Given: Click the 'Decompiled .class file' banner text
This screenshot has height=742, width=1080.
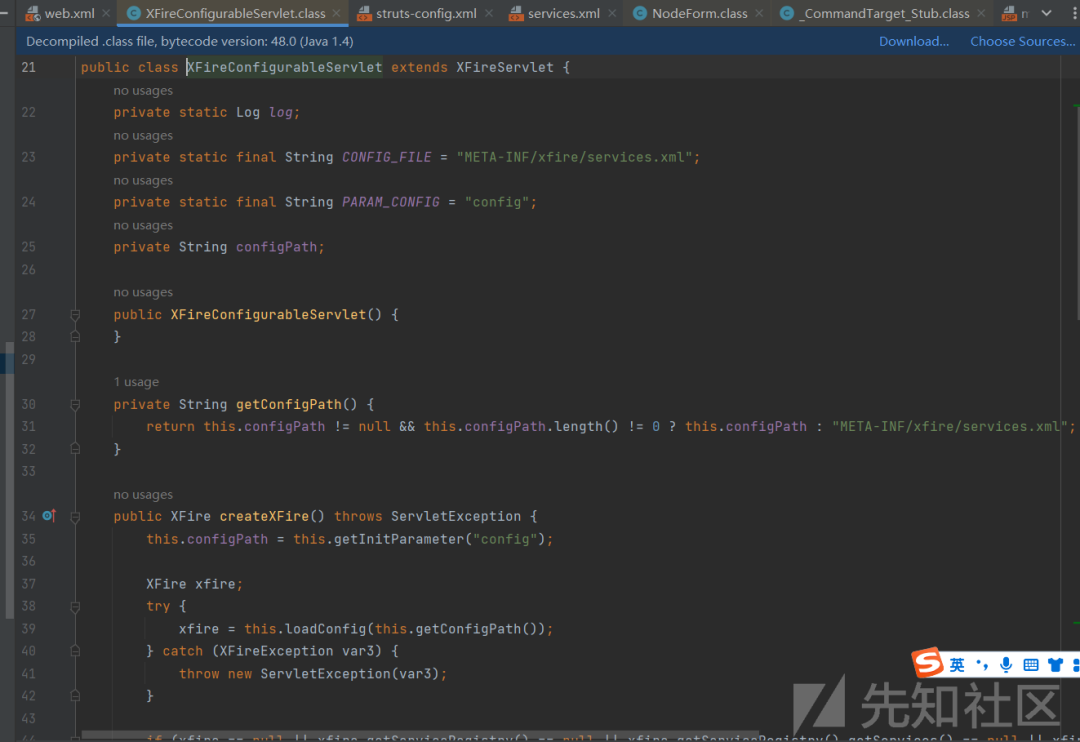Looking at the screenshot, I should coord(189,41).
